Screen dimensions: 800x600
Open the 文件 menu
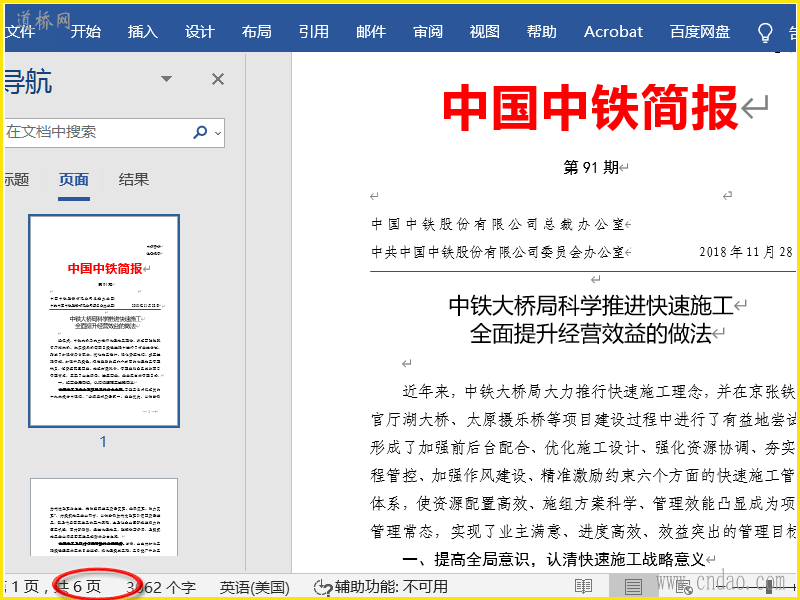tap(19, 32)
